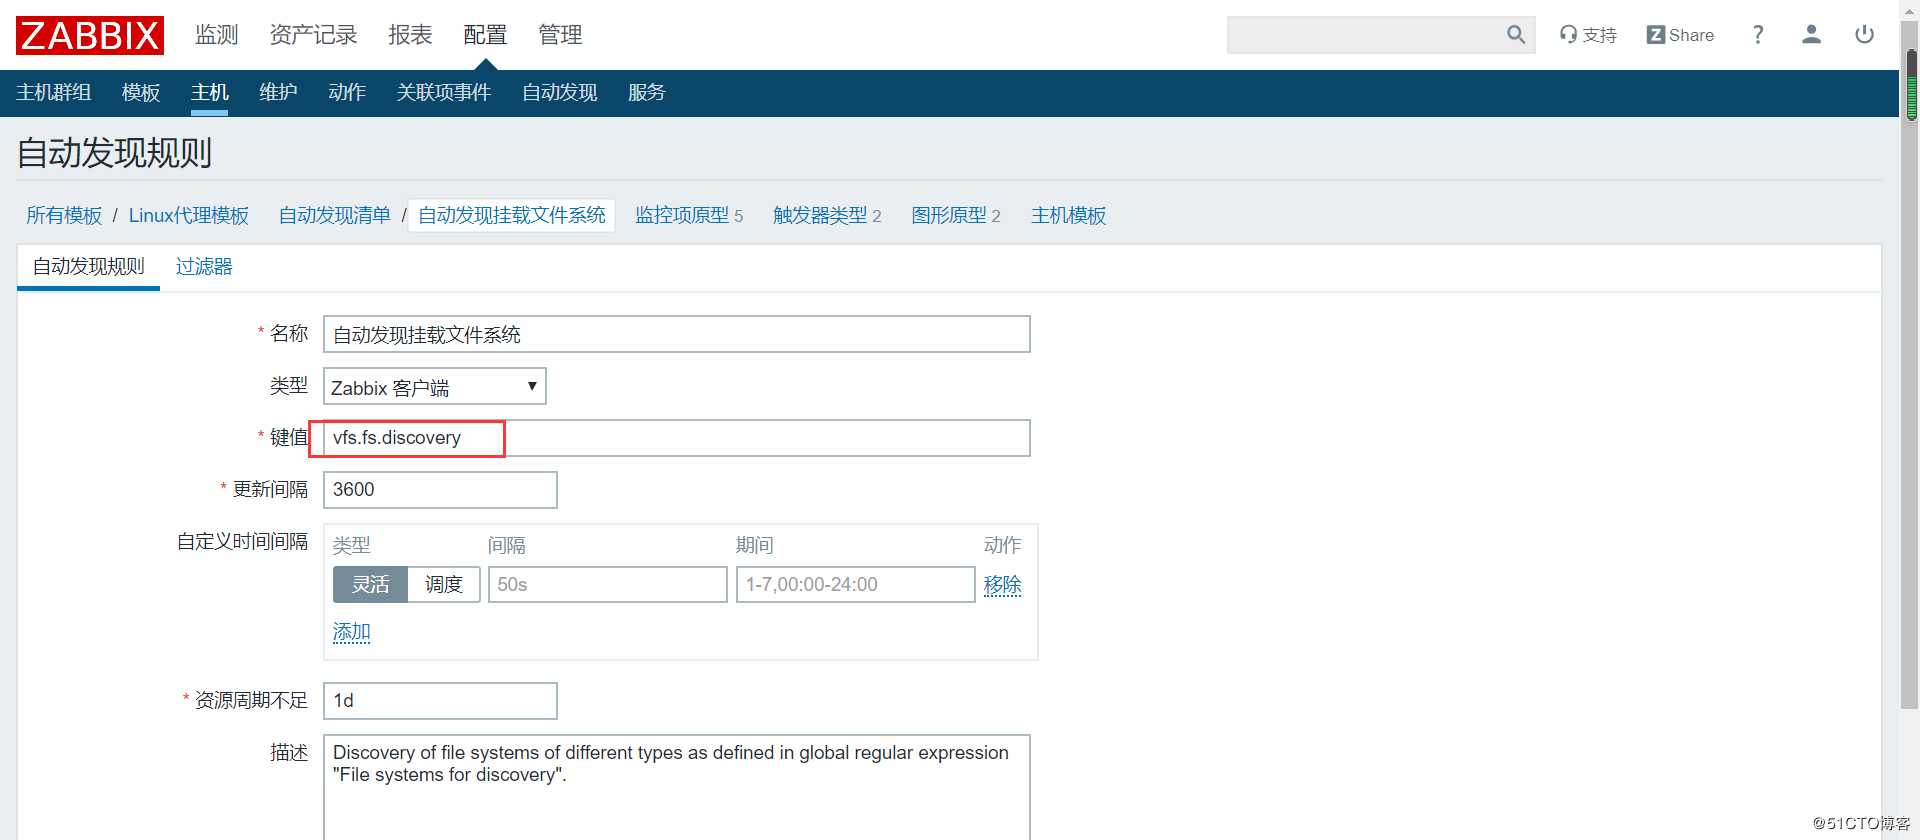Image resolution: width=1920 pixels, height=840 pixels.
Task: Open the 资产记录 top menu
Action: (313, 35)
